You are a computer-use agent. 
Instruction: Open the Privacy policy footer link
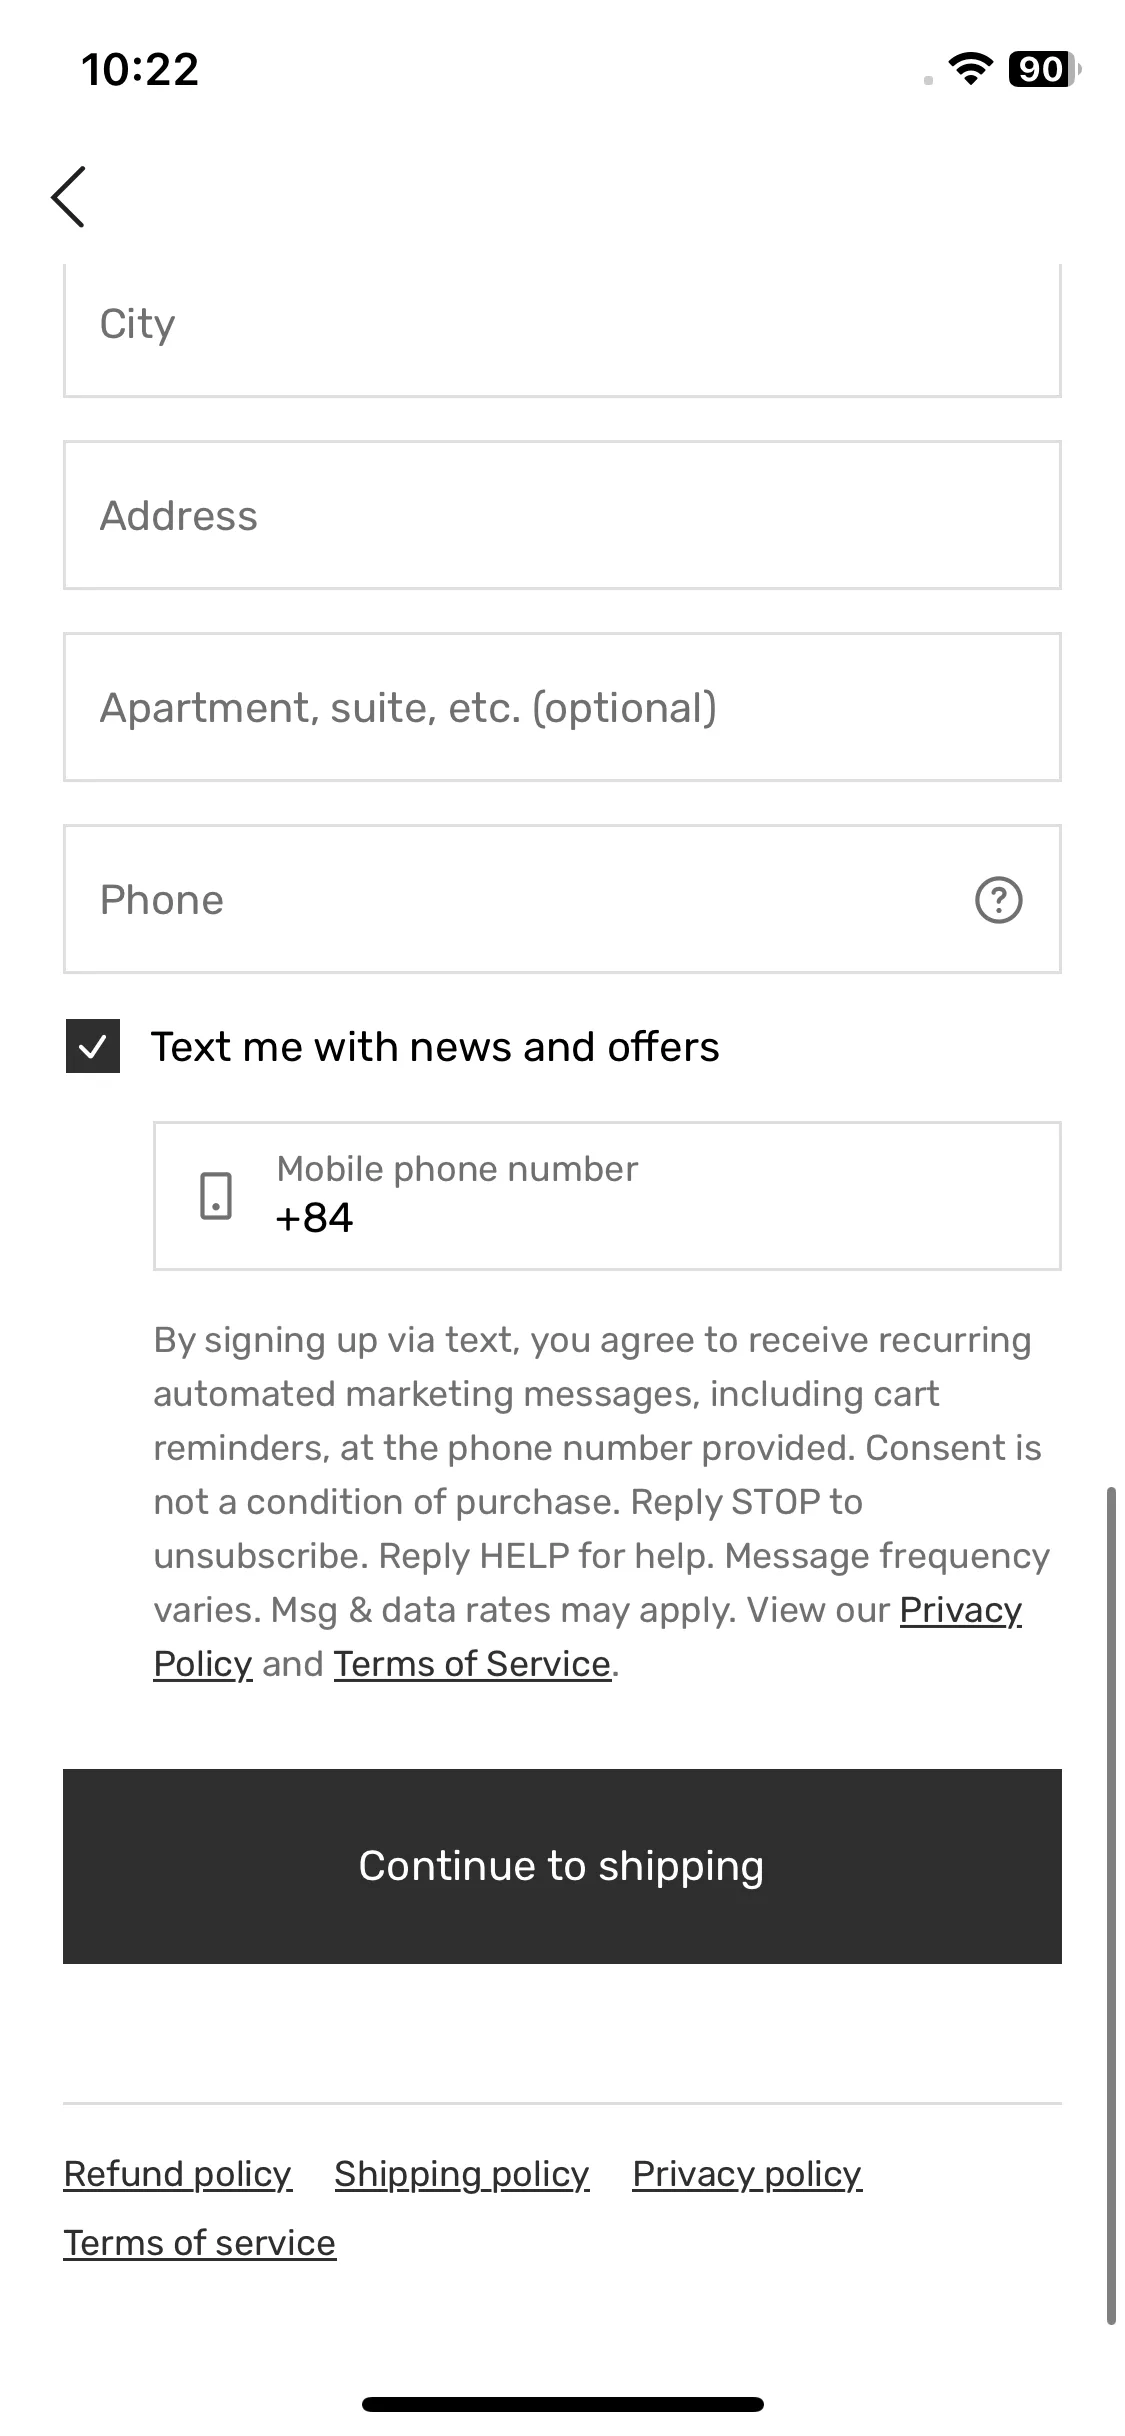(747, 2174)
